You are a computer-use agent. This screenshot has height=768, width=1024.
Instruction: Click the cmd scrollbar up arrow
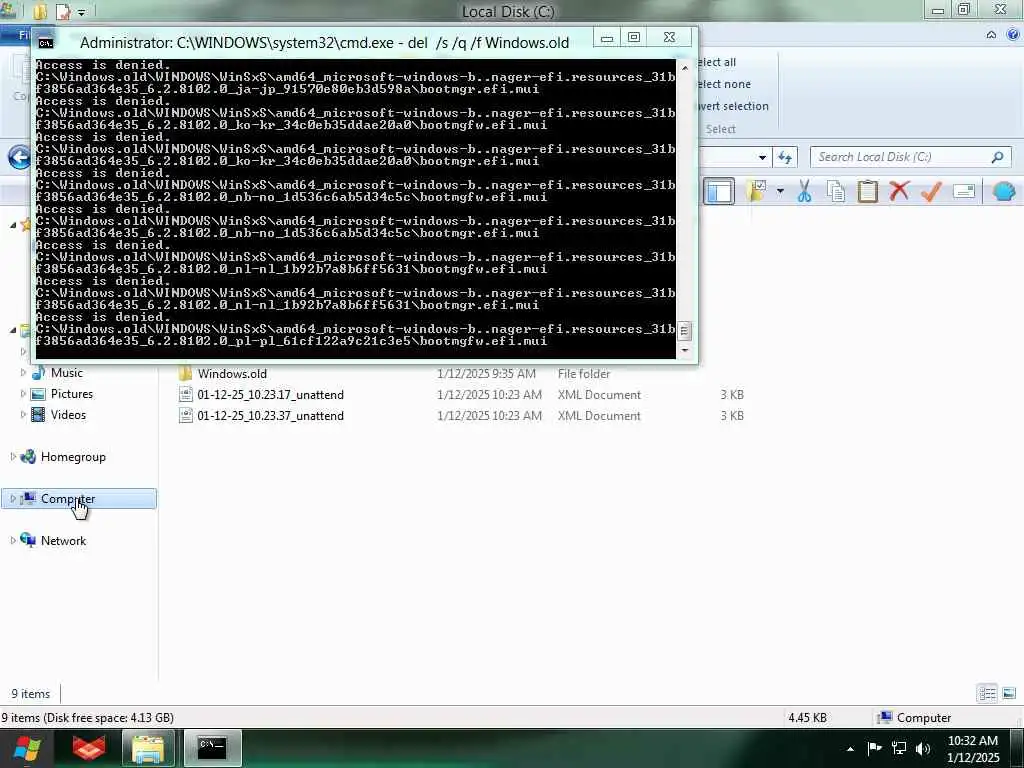(x=684, y=68)
